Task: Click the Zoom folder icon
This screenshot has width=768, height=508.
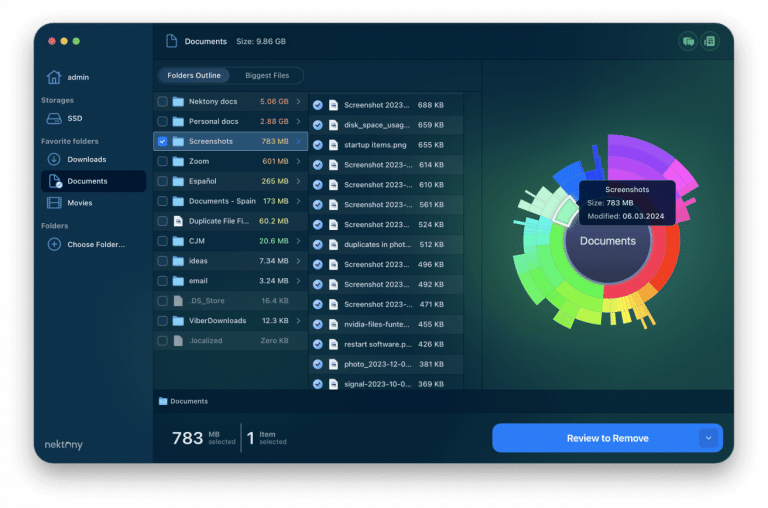Action: point(178,161)
